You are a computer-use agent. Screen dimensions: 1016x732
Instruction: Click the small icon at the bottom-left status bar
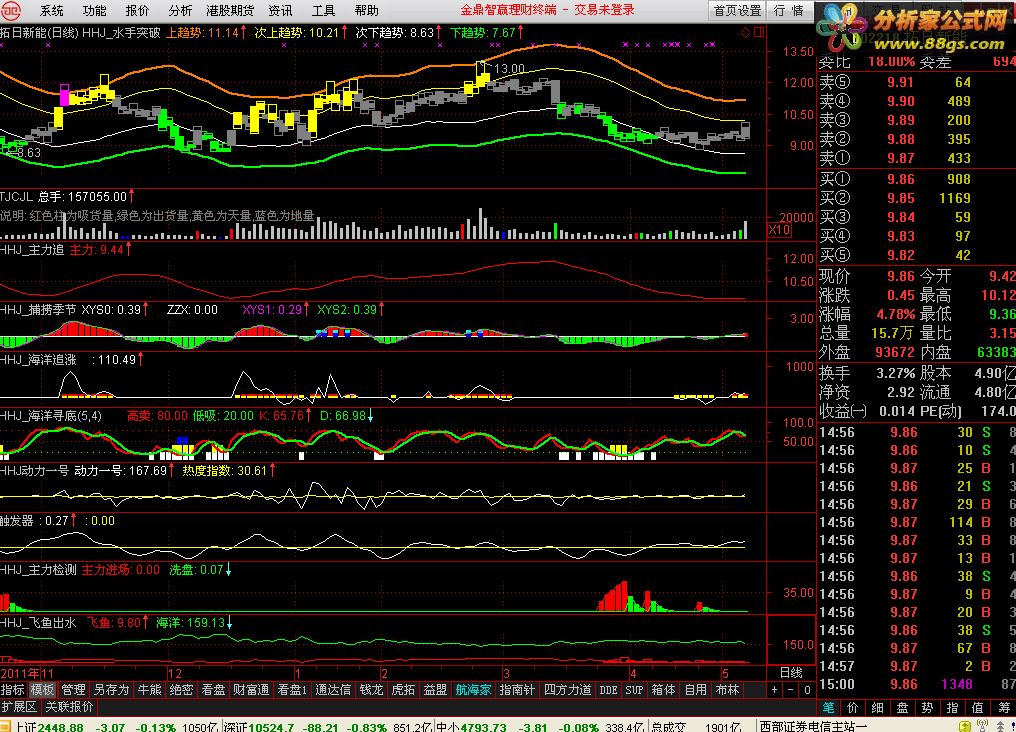click(x=5, y=726)
